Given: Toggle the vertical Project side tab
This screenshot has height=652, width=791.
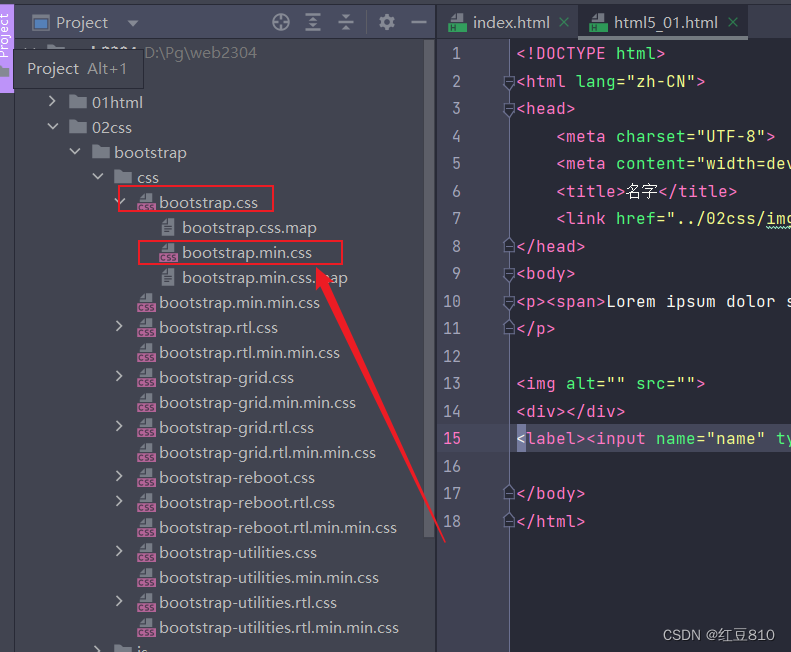Looking at the screenshot, I should tap(6, 49).
